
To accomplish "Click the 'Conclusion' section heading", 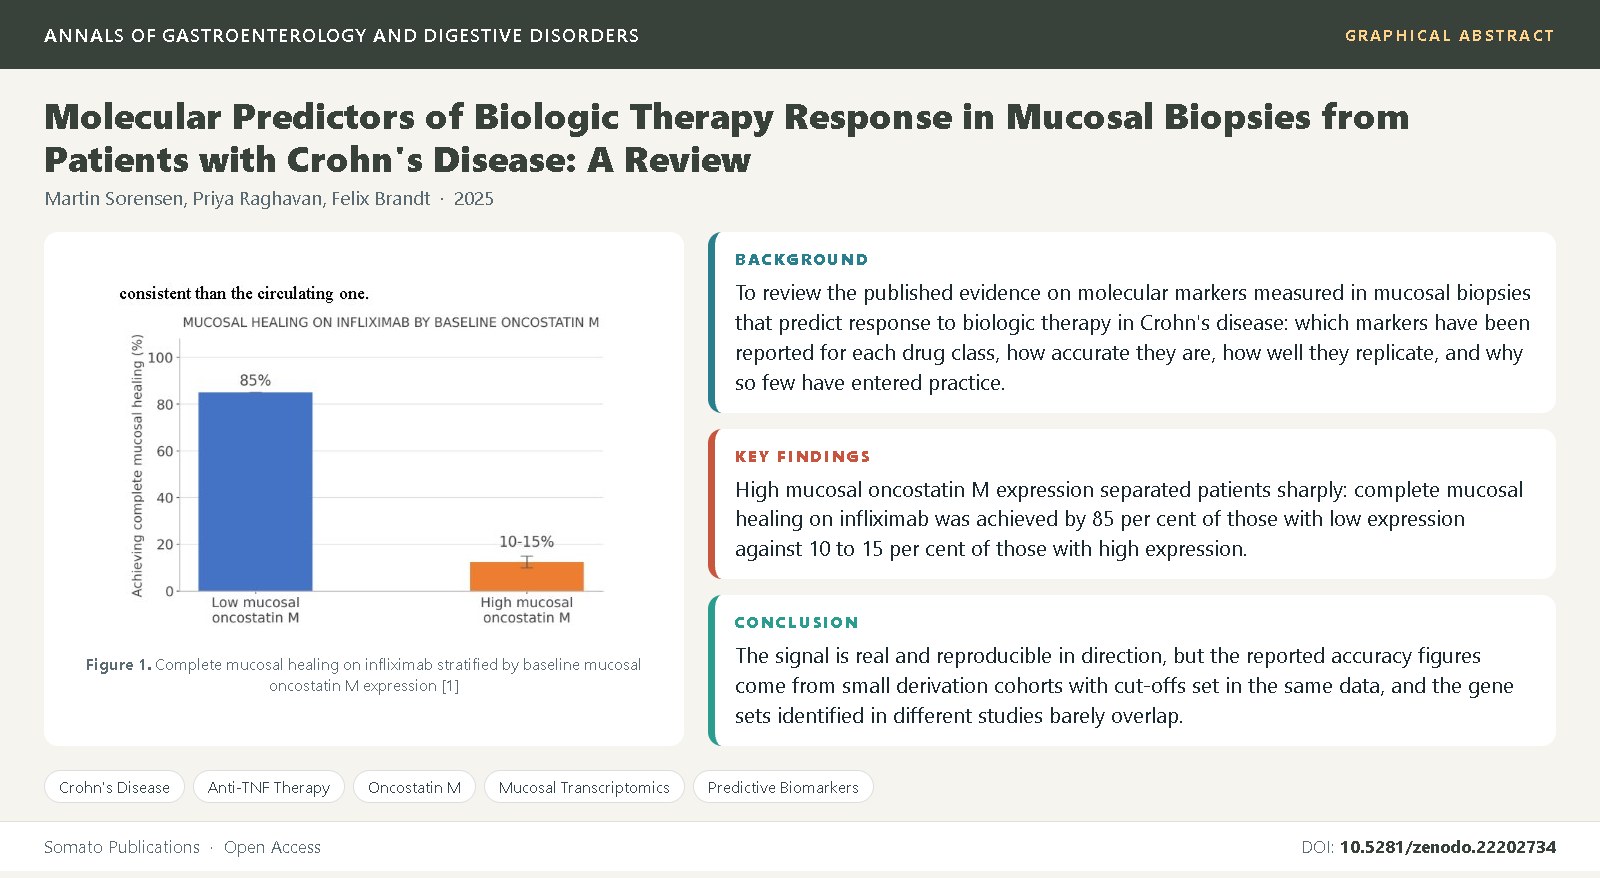I will tap(797, 623).
